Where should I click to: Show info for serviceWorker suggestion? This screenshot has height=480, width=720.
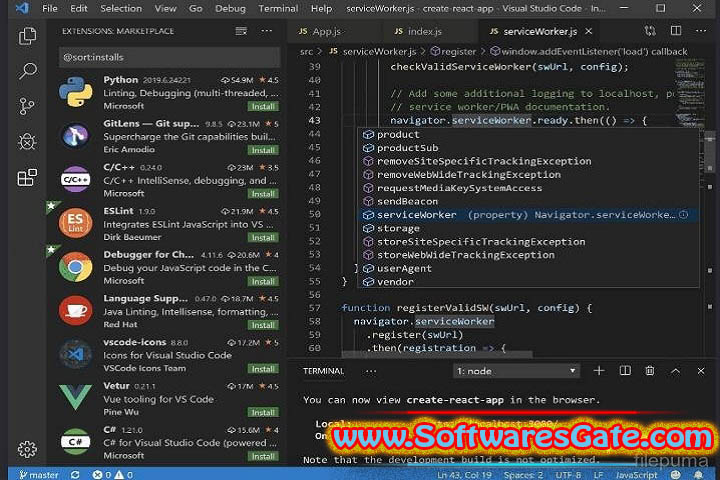(x=684, y=215)
